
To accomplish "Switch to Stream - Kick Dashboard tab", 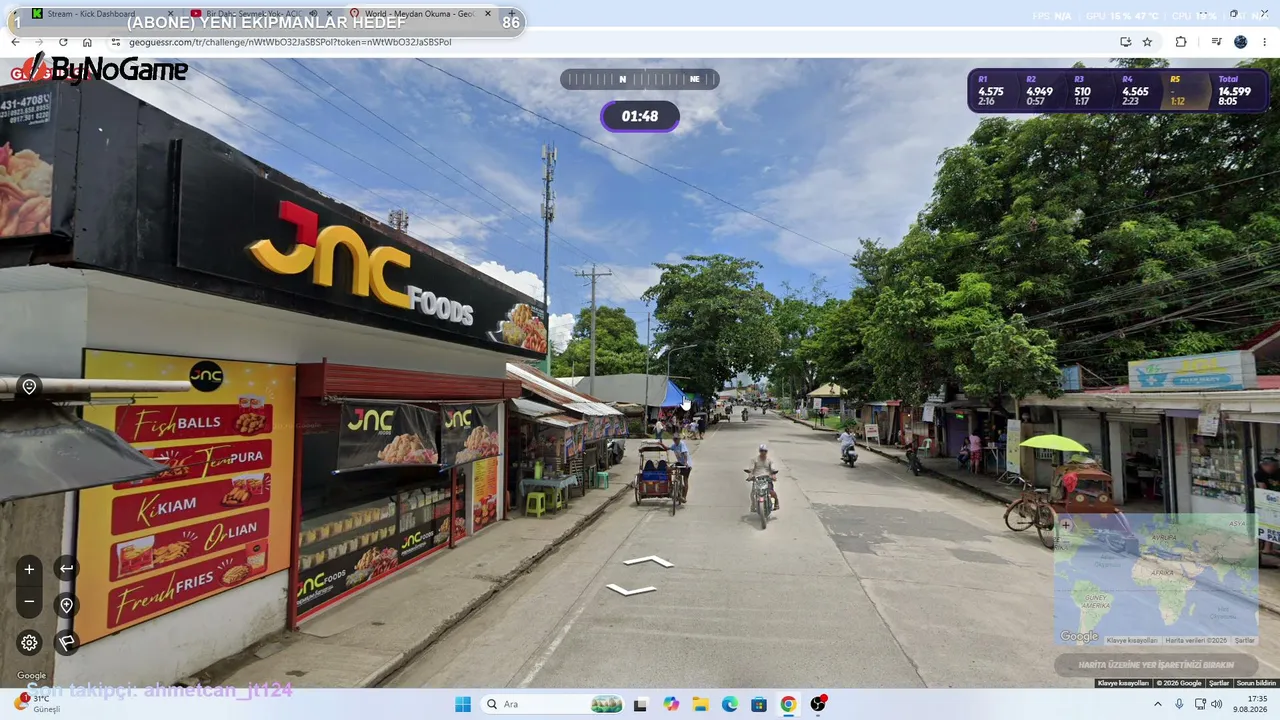I will pos(100,14).
